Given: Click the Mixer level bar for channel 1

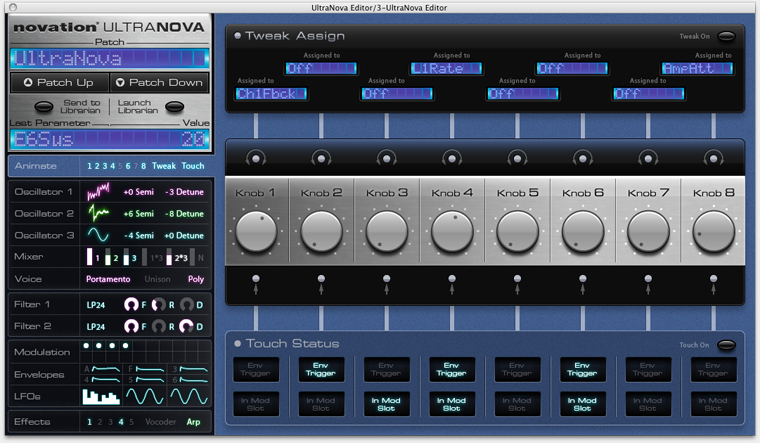Looking at the screenshot, I should coord(90,256).
